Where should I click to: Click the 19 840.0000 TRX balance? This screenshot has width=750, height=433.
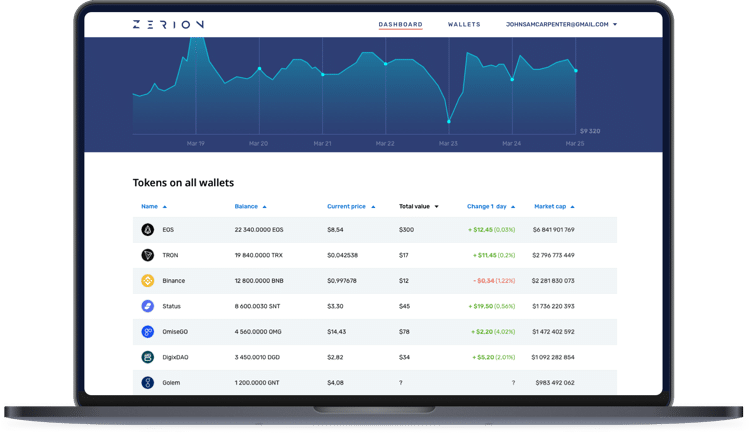click(x=258, y=255)
